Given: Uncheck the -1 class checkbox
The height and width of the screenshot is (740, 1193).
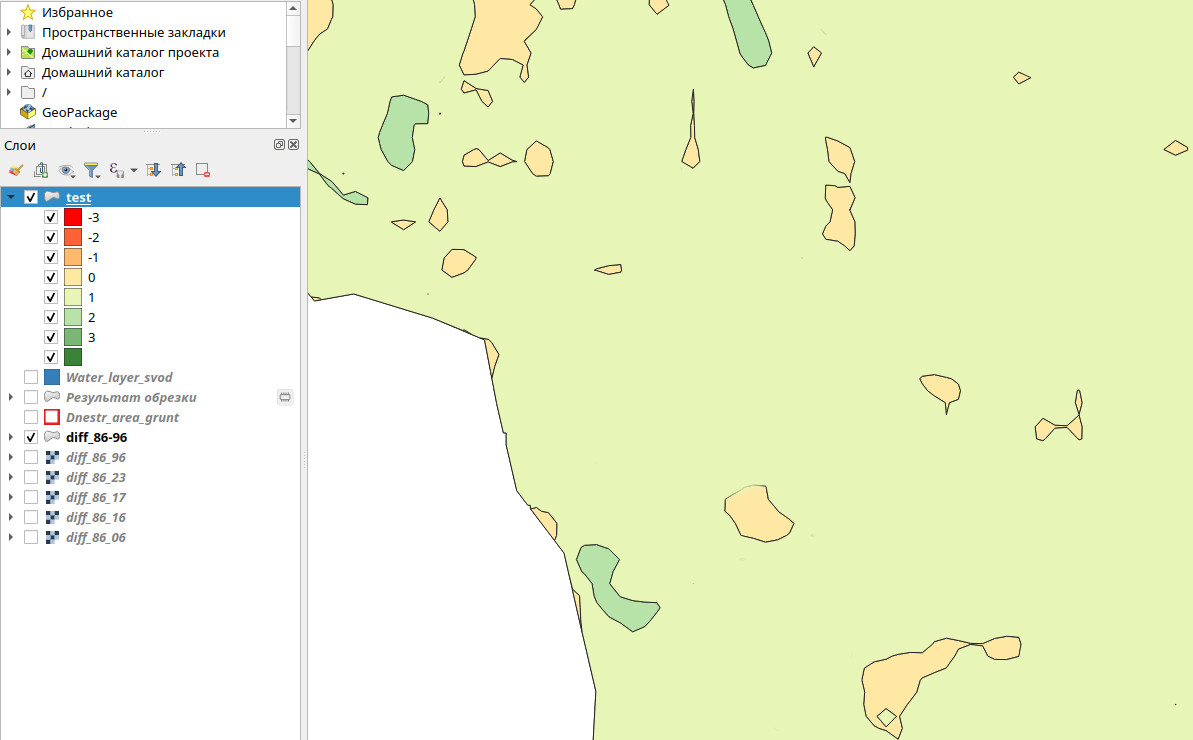Looking at the screenshot, I should (x=51, y=257).
